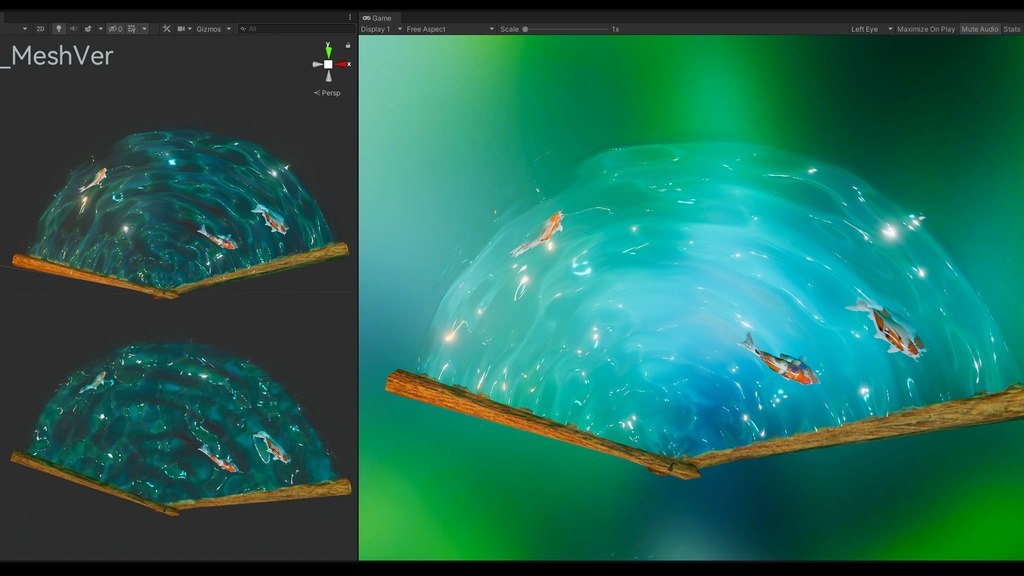Click the grid visibility icon

(131, 28)
